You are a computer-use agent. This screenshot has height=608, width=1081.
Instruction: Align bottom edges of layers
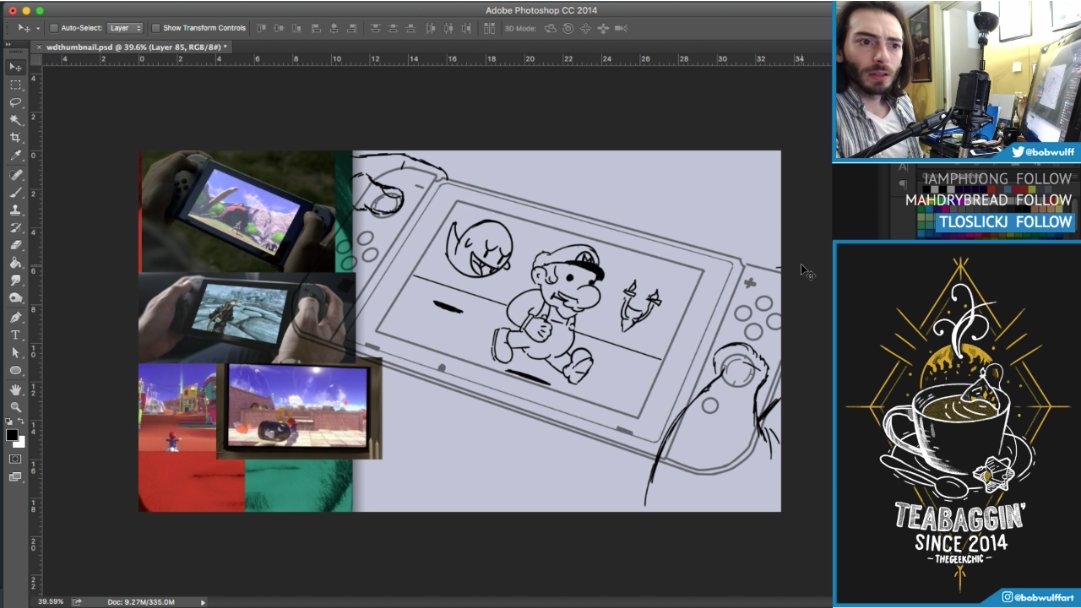click(297, 28)
